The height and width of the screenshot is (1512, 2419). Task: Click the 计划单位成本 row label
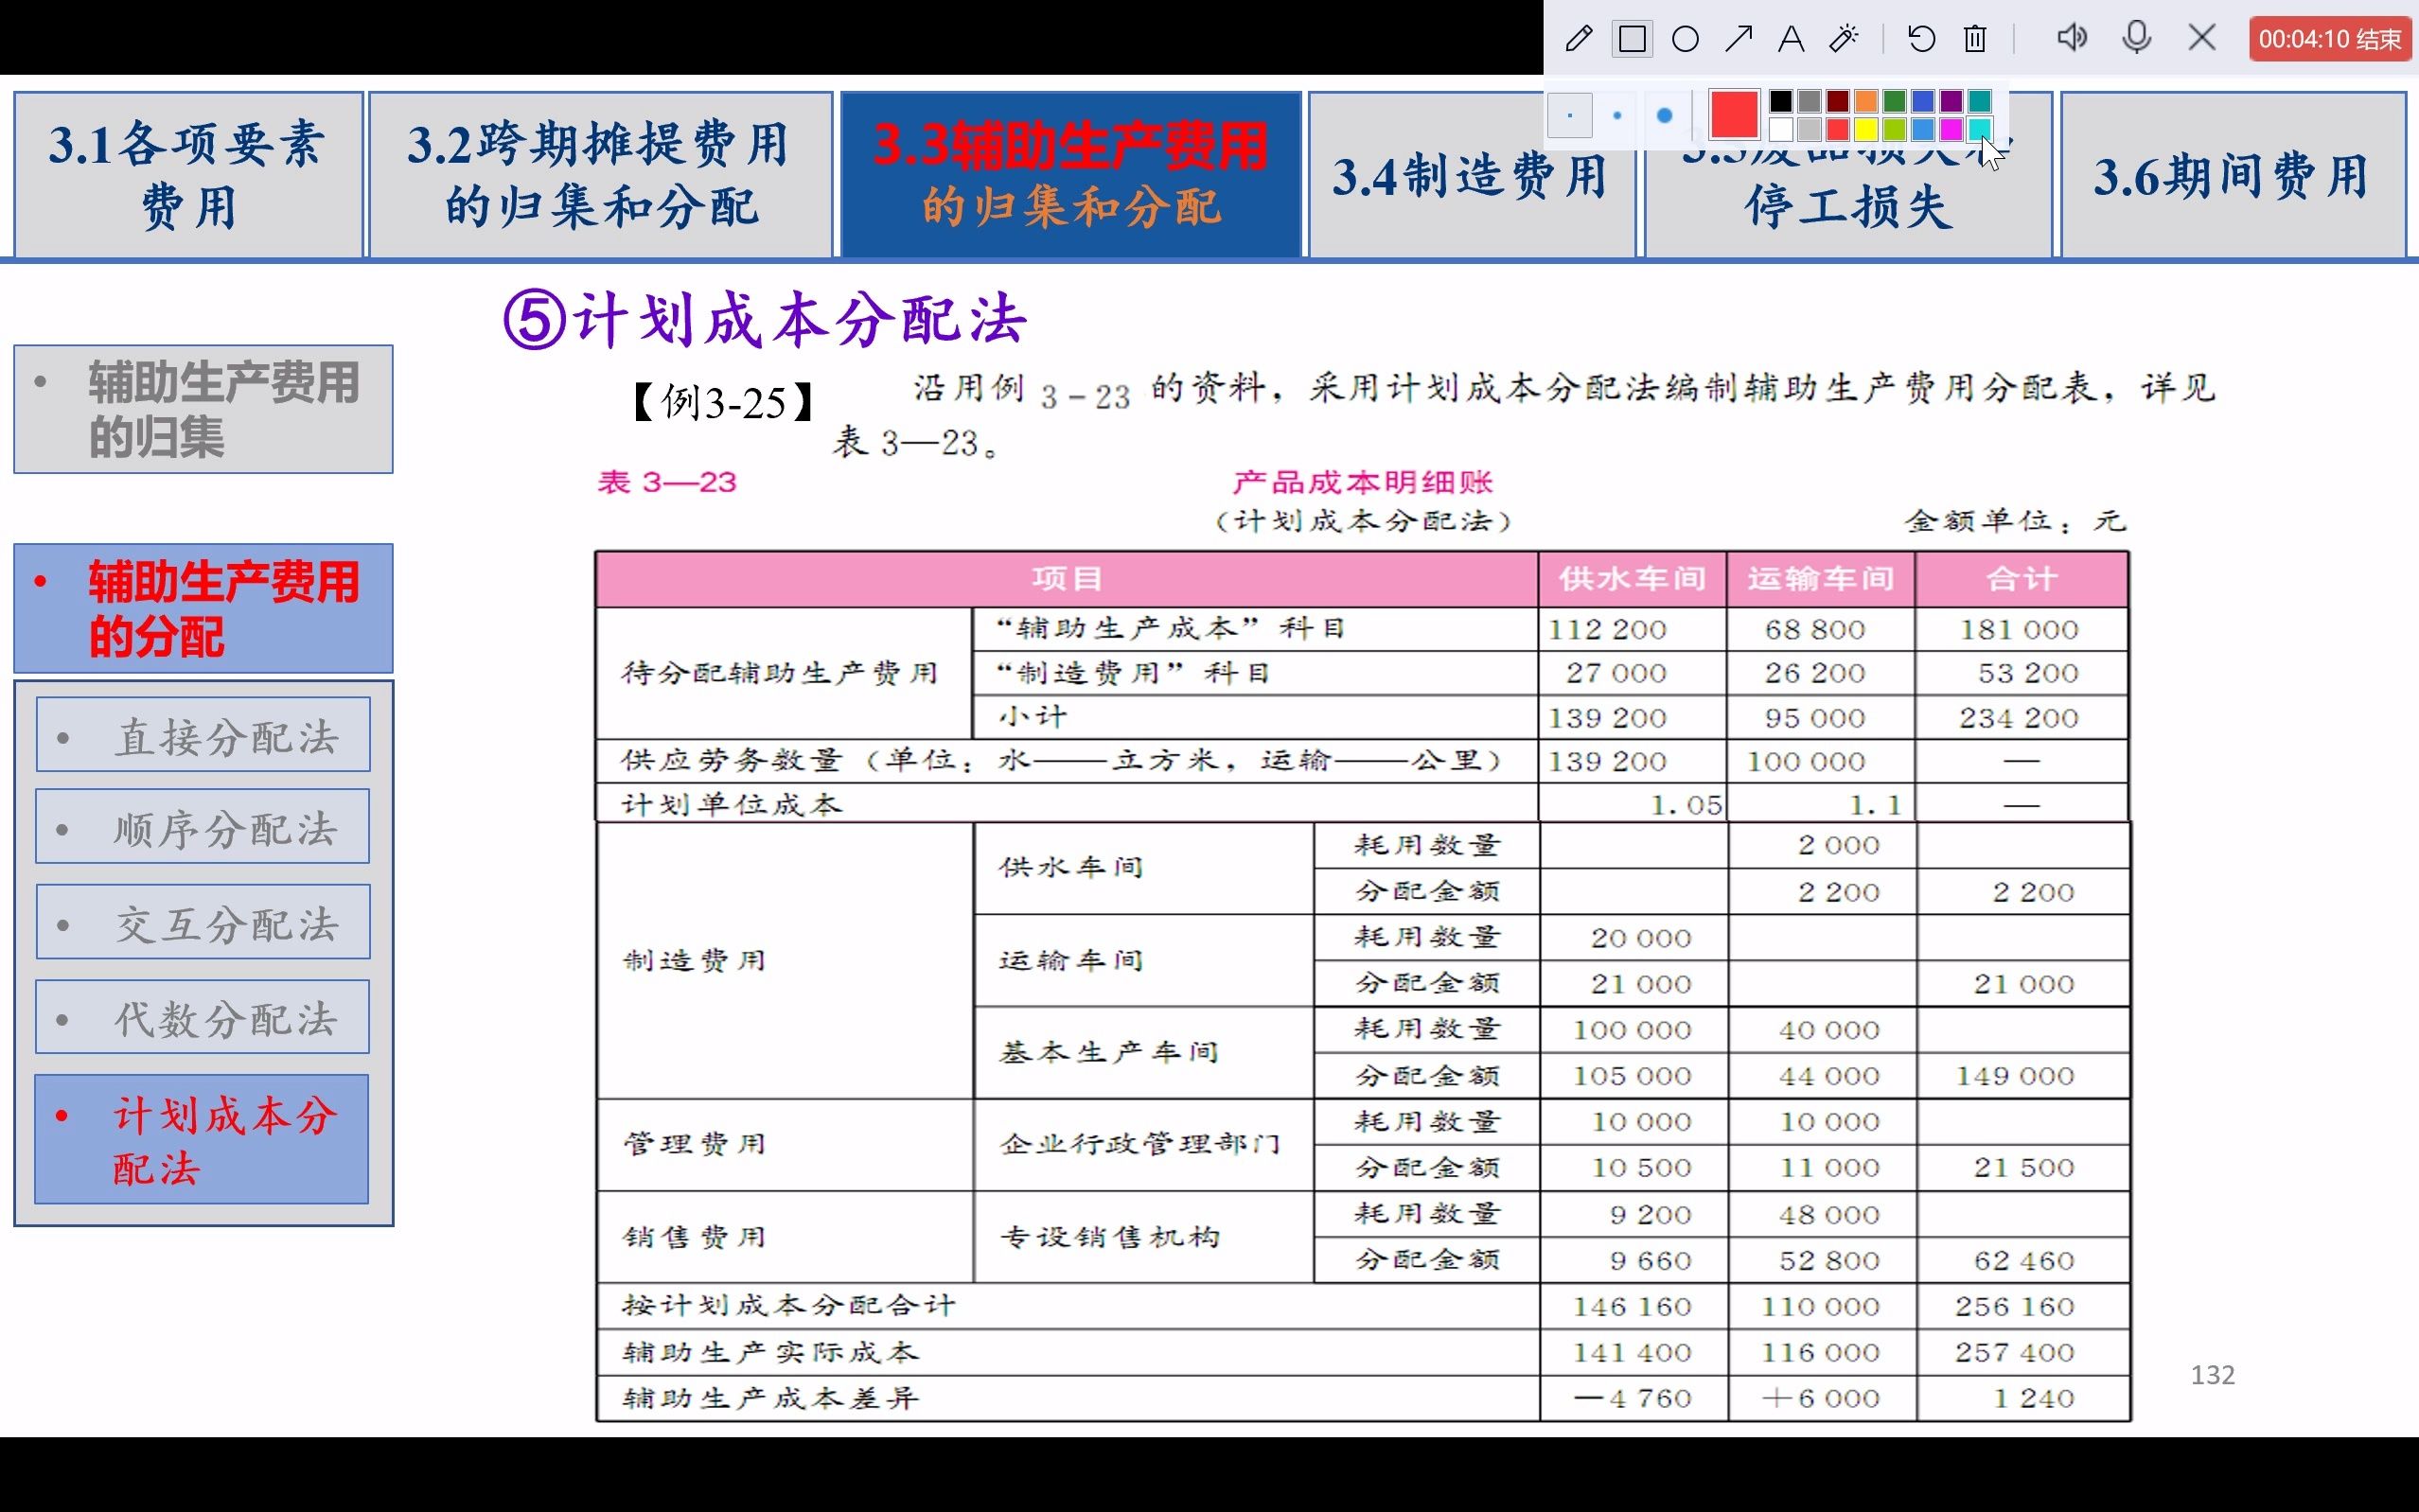(732, 805)
